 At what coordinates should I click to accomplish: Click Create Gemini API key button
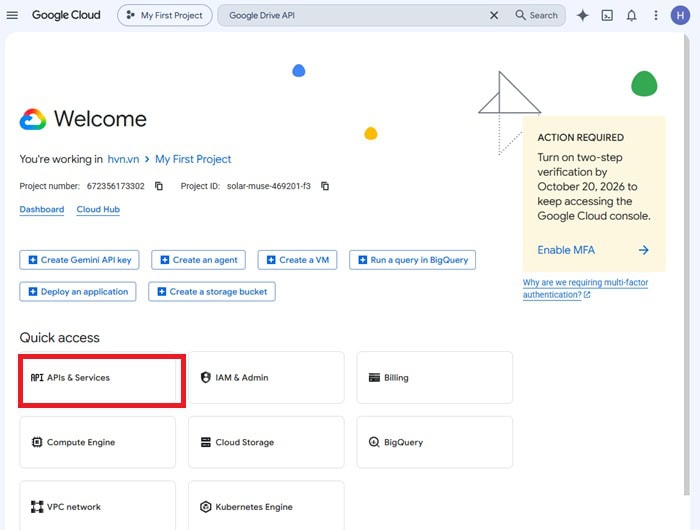click(x=79, y=260)
